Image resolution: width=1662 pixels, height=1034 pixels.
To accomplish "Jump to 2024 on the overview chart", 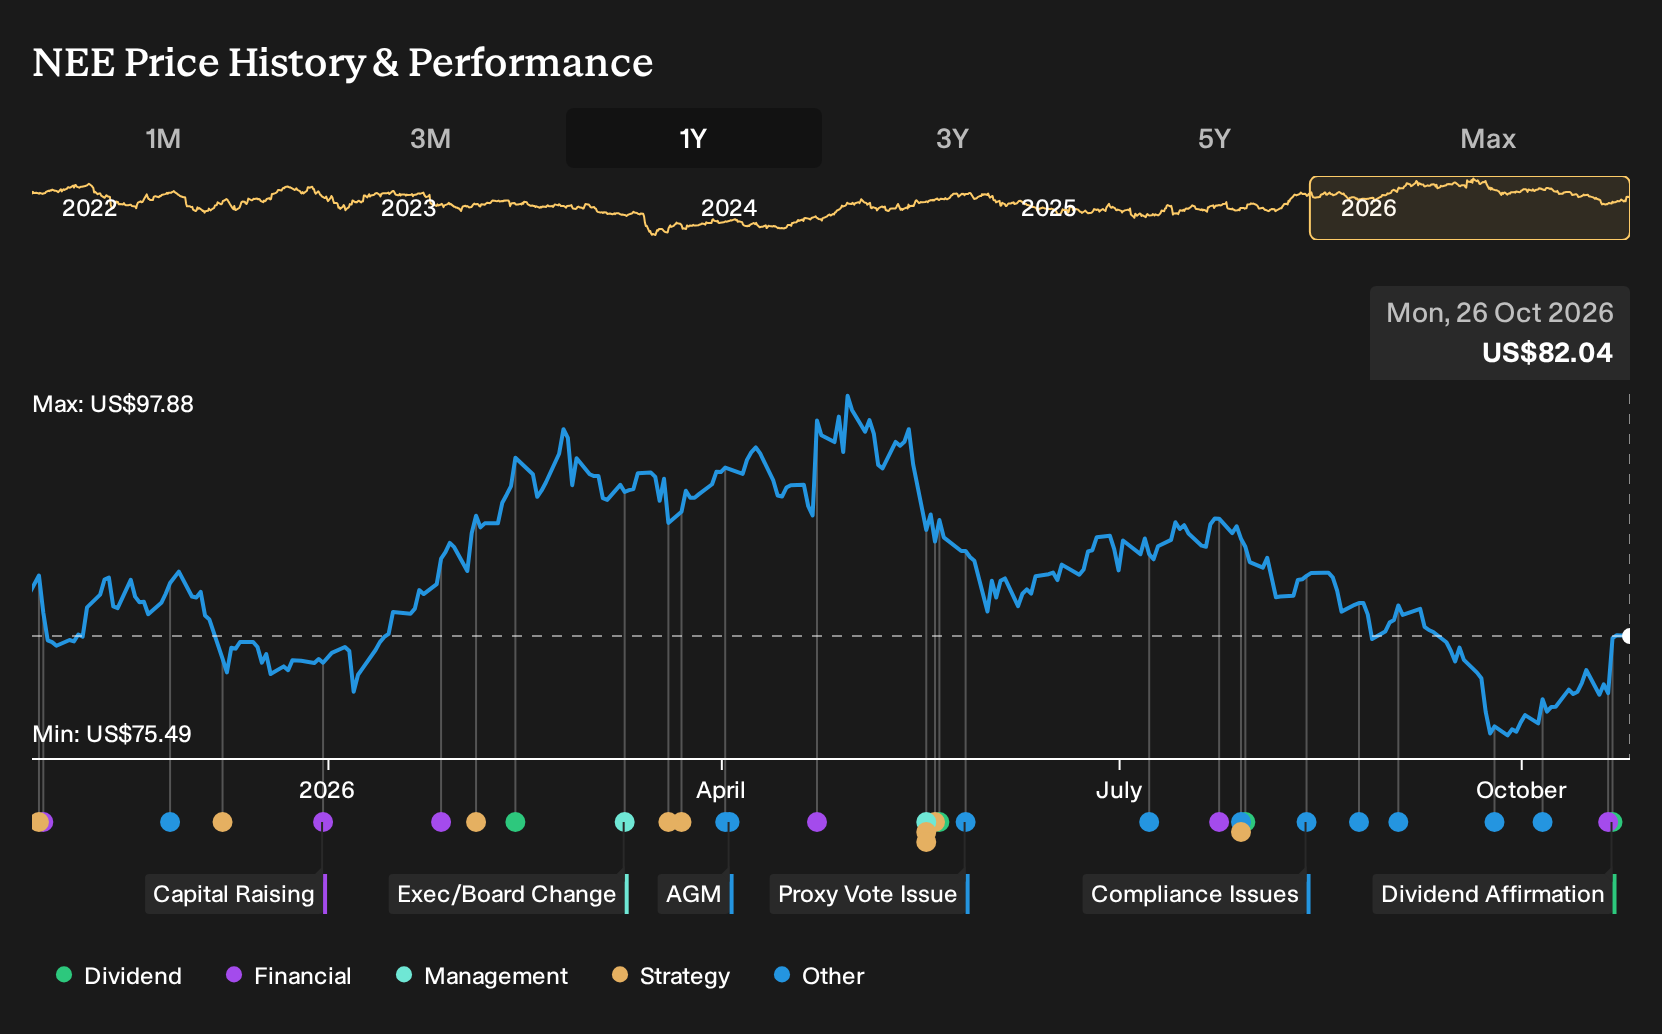I will pos(729,208).
